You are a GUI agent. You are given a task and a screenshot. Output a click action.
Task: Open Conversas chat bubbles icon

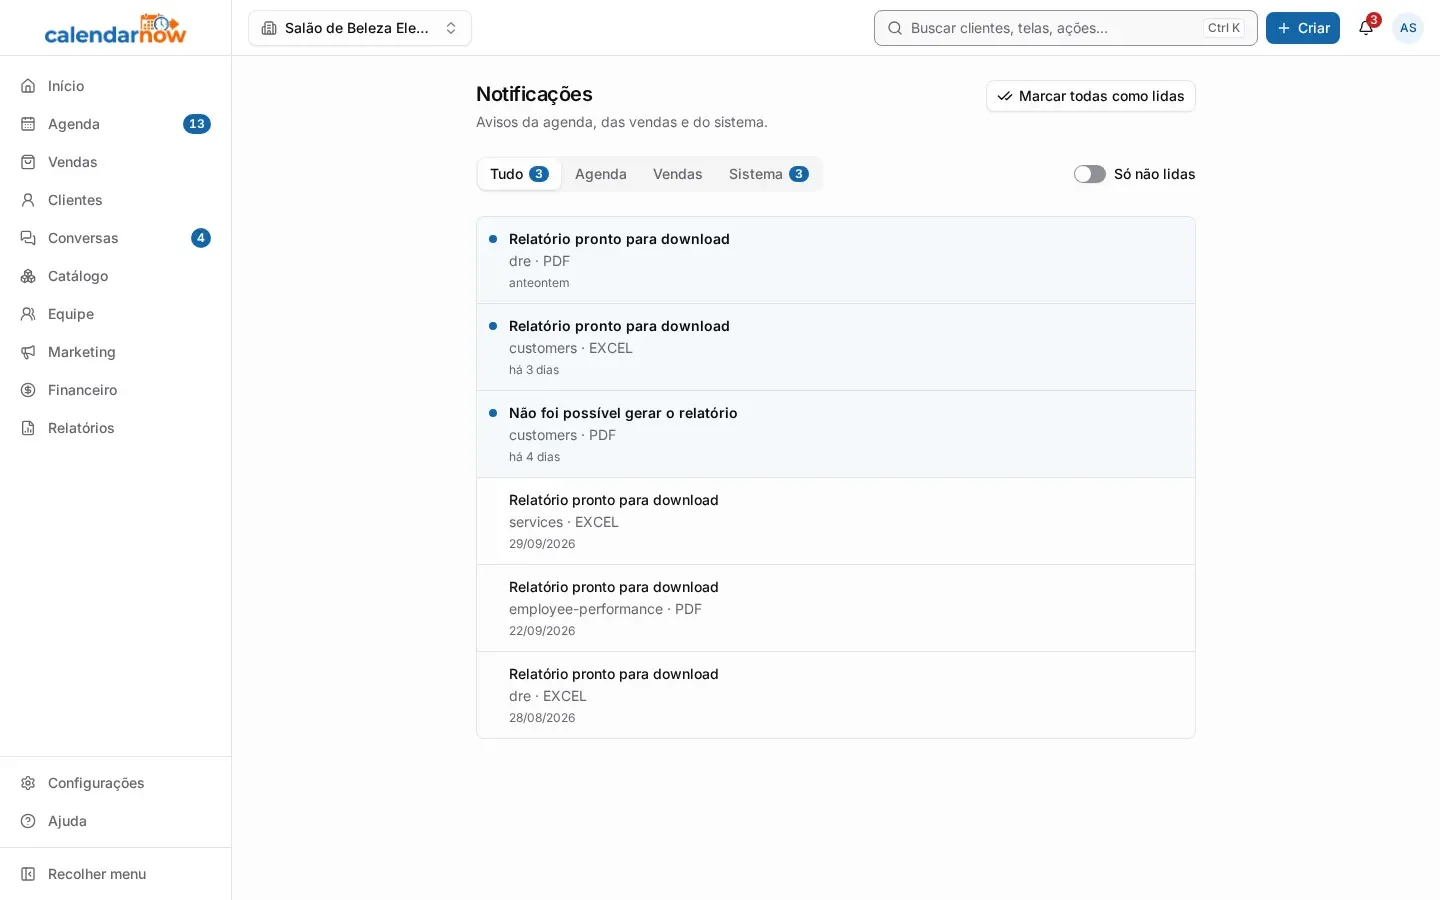(x=28, y=238)
